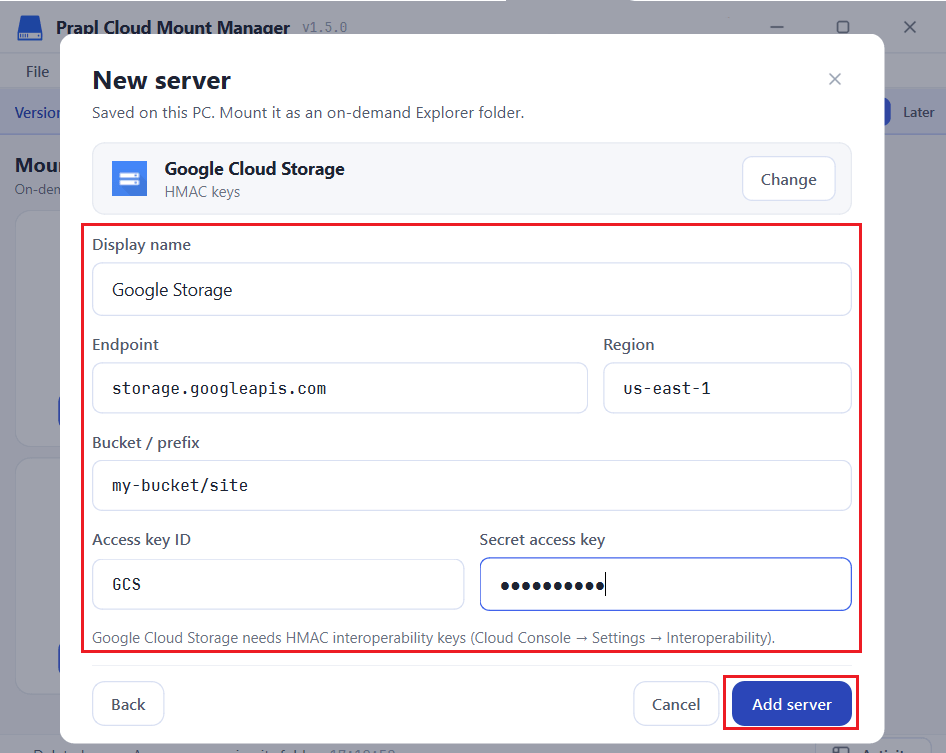This screenshot has height=753, width=946.
Task: Click the Add server button
Action: coord(792,704)
